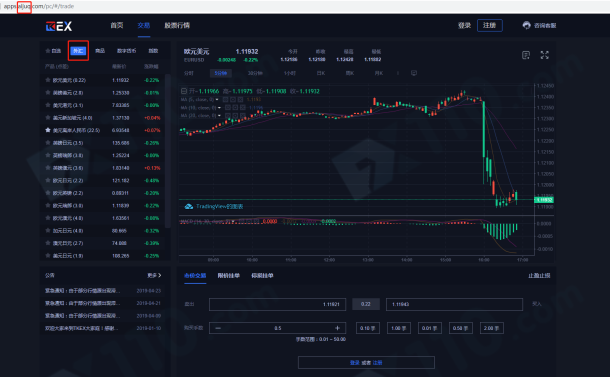The width and height of the screenshot is (610, 377).
Task: Decrease lot size with minus button
Action: click(218, 328)
